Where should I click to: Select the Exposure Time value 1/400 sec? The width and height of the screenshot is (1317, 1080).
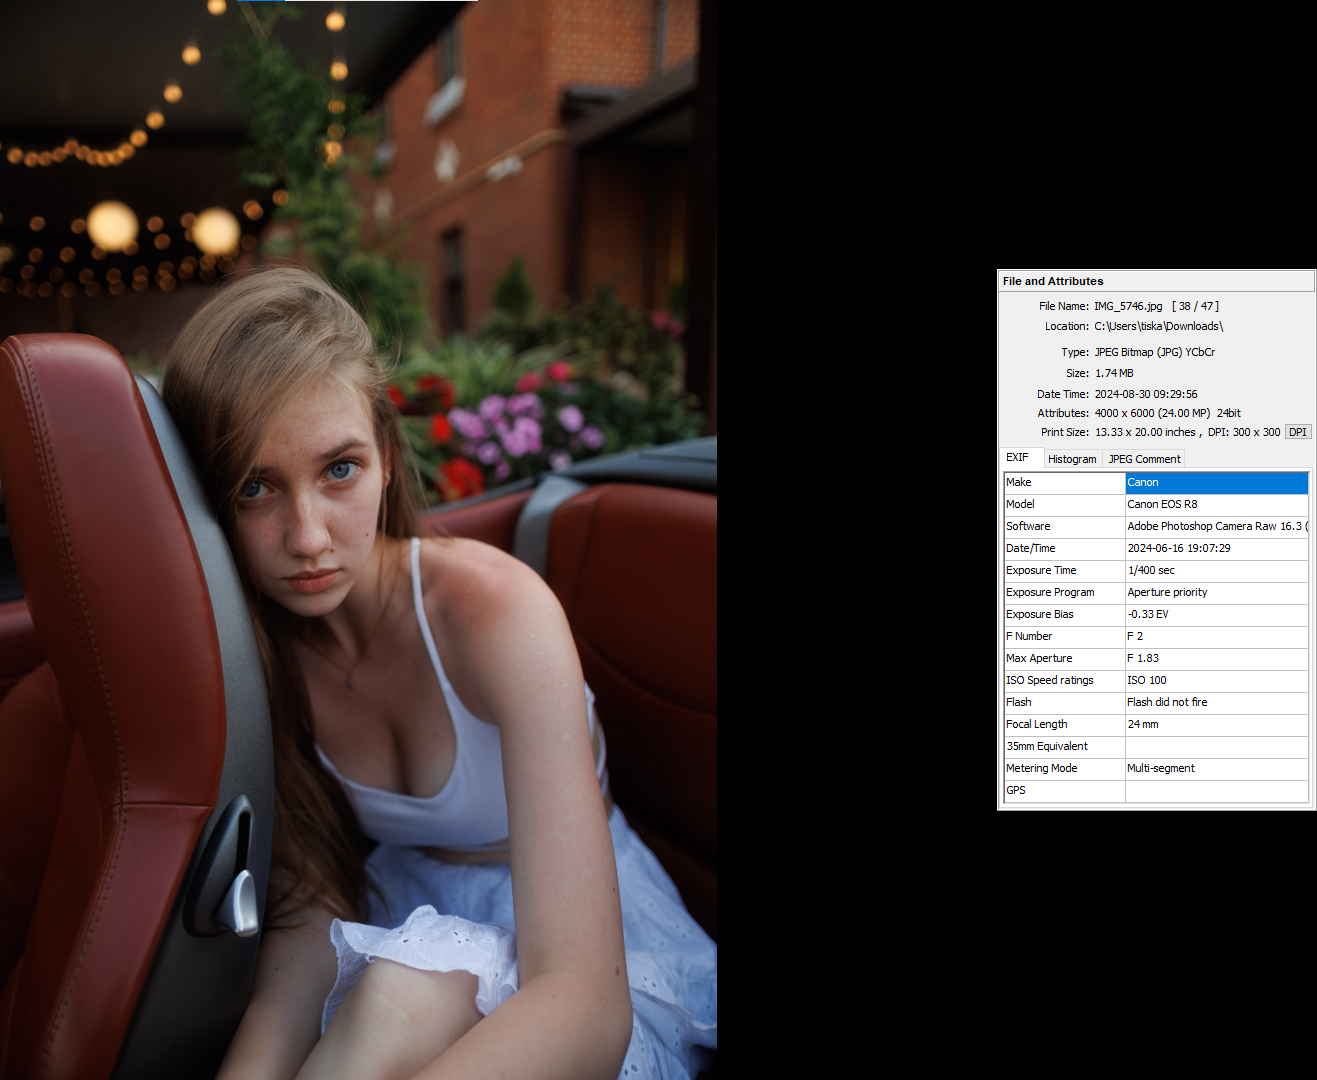1216,570
